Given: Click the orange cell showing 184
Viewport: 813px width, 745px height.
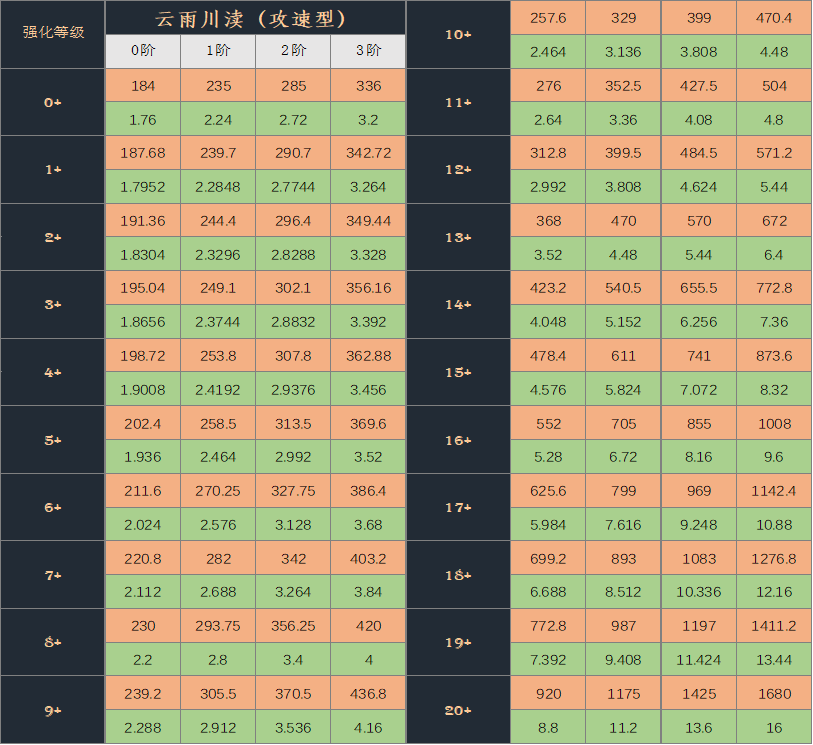Looking at the screenshot, I should coord(143,86).
